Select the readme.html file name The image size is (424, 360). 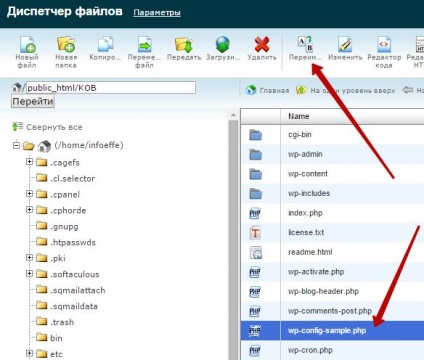(310, 252)
